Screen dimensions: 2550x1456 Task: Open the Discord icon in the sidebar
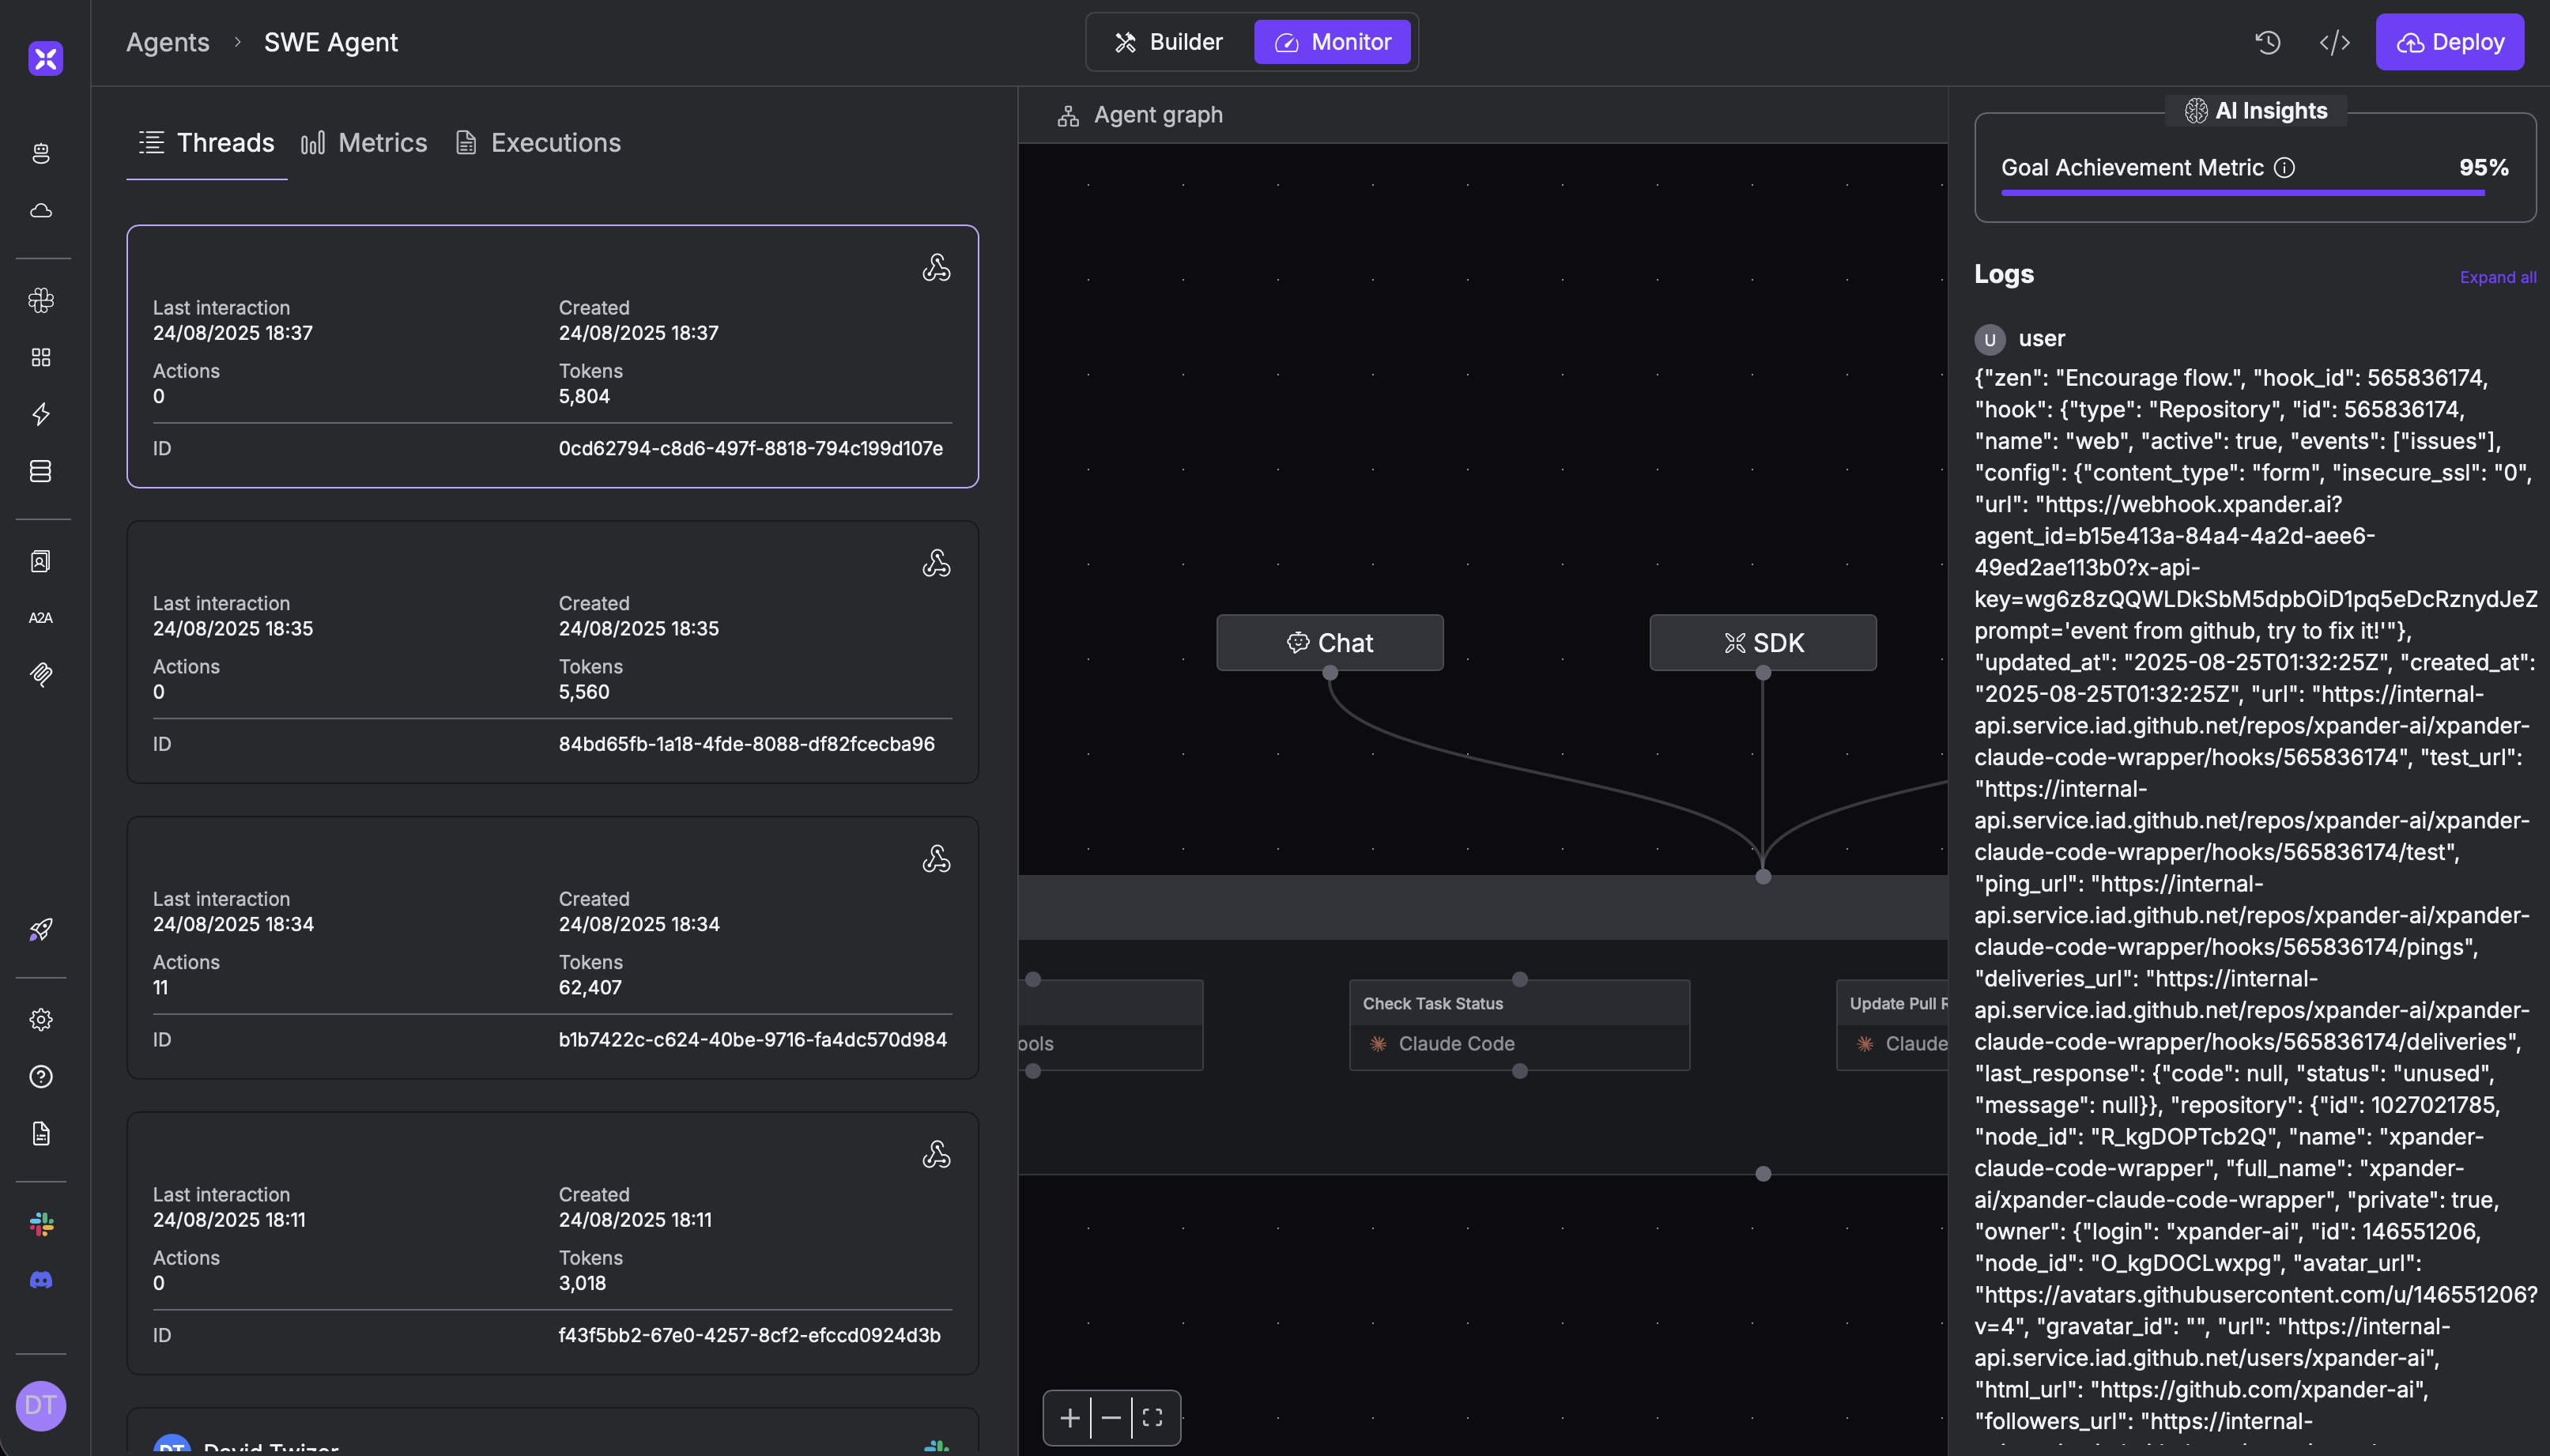(x=40, y=1281)
